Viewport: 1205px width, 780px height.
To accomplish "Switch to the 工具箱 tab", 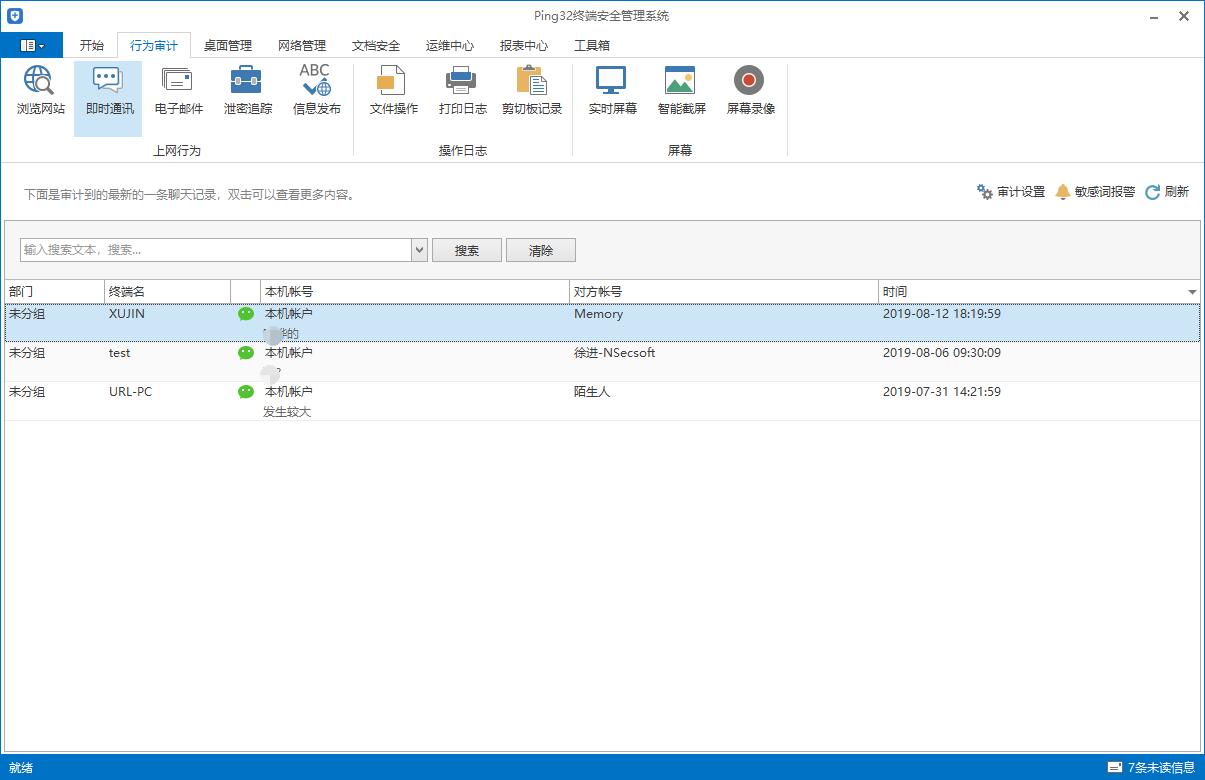I will point(592,46).
